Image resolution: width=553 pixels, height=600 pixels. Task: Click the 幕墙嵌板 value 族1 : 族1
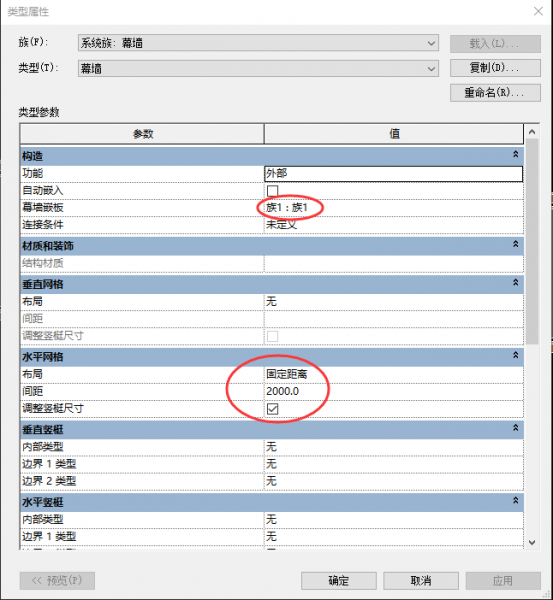(287, 208)
